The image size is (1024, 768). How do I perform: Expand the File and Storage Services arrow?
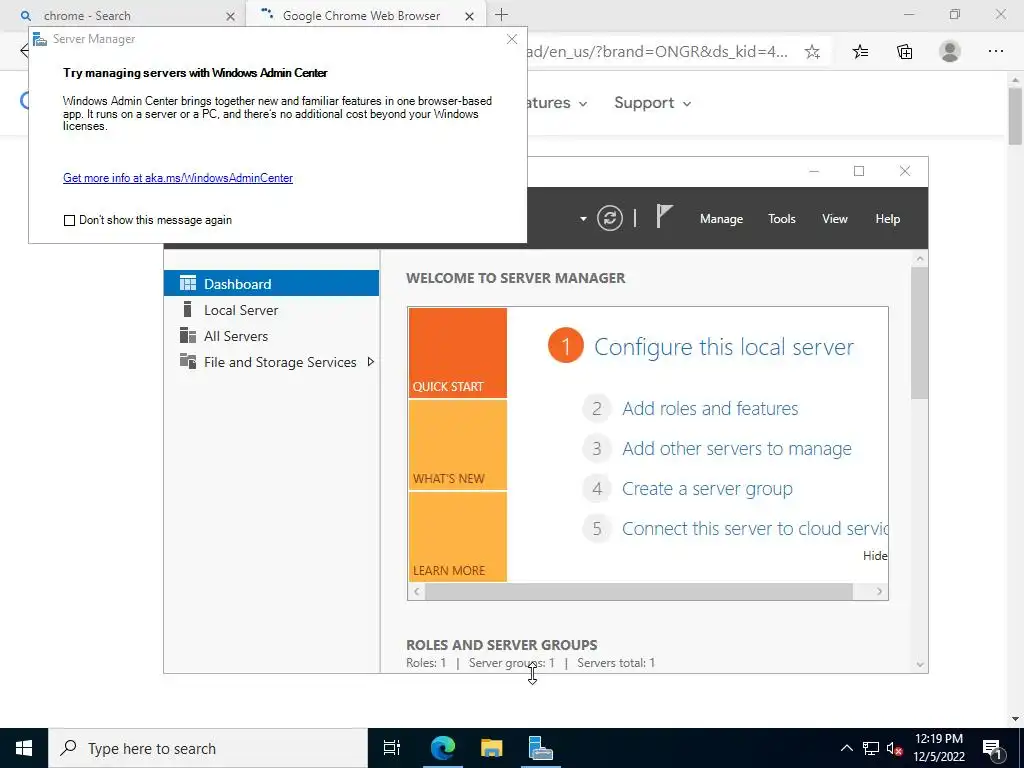[x=371, y=362]
